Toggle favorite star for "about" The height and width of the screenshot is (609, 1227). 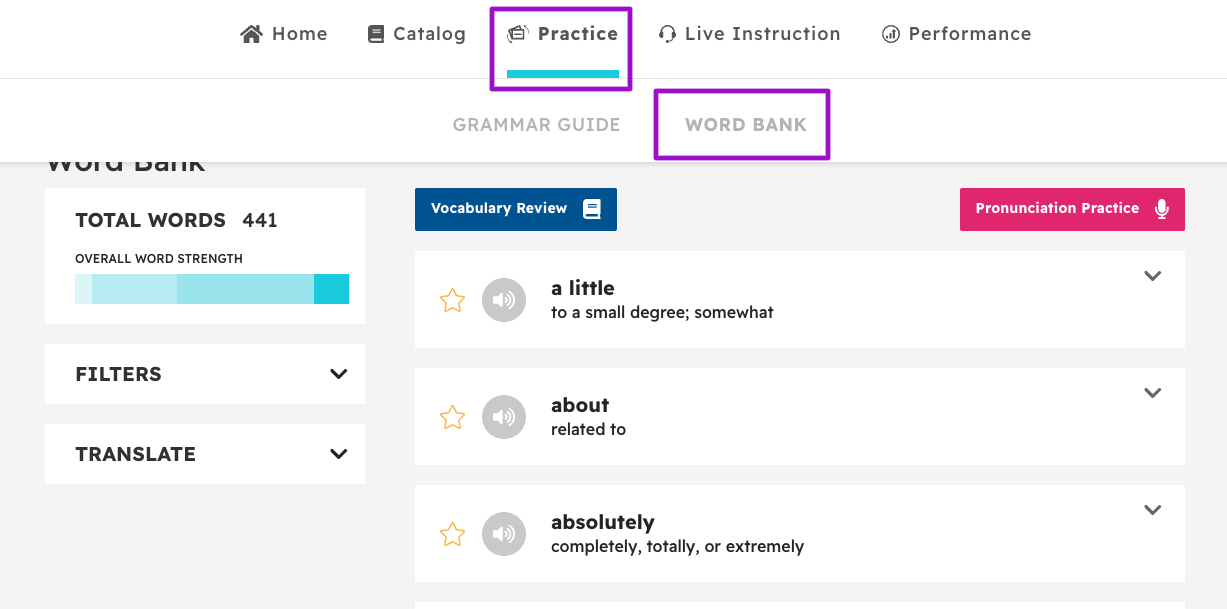tap(453, 417)
